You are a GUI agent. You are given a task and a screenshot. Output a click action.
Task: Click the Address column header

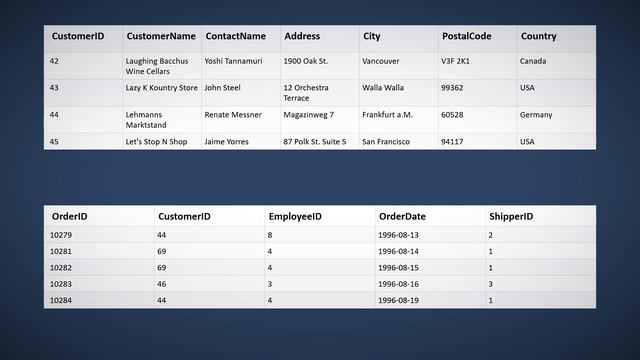(x=302, y=36)
